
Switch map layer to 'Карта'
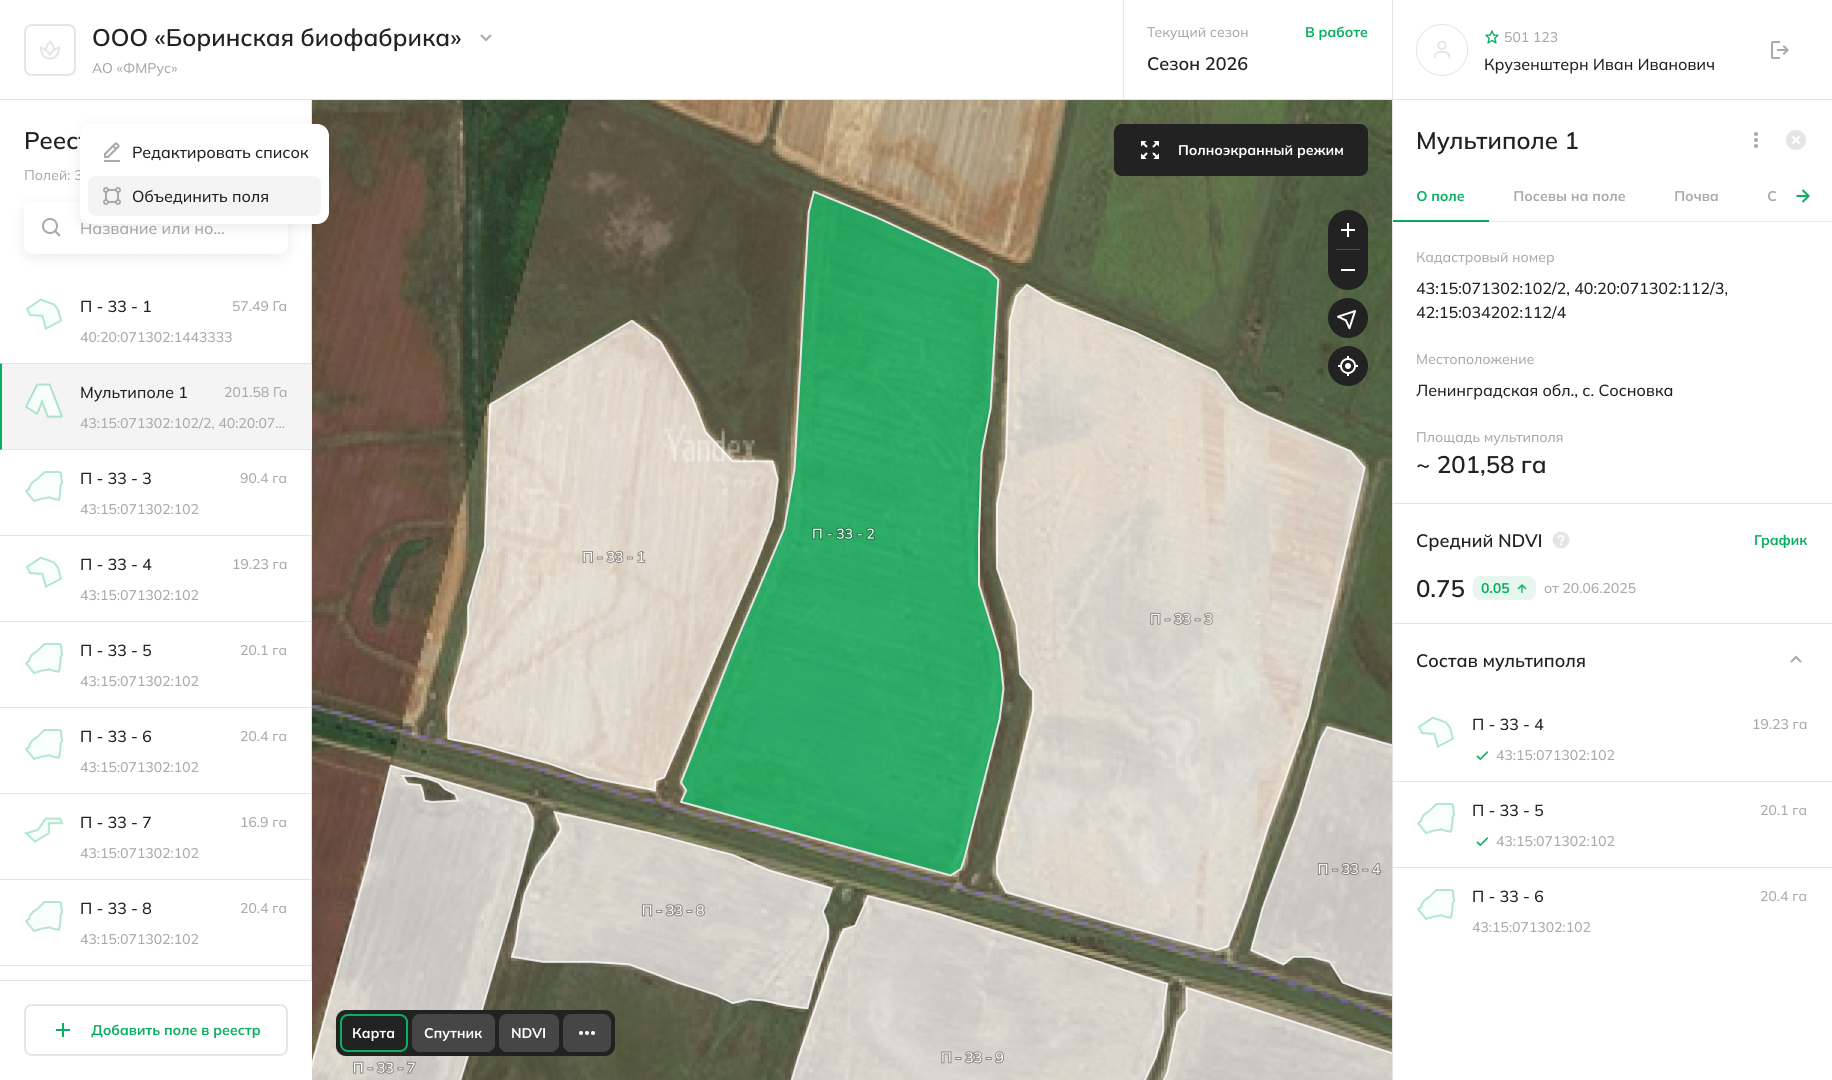pyautogui.click(x=374, y=1033)
